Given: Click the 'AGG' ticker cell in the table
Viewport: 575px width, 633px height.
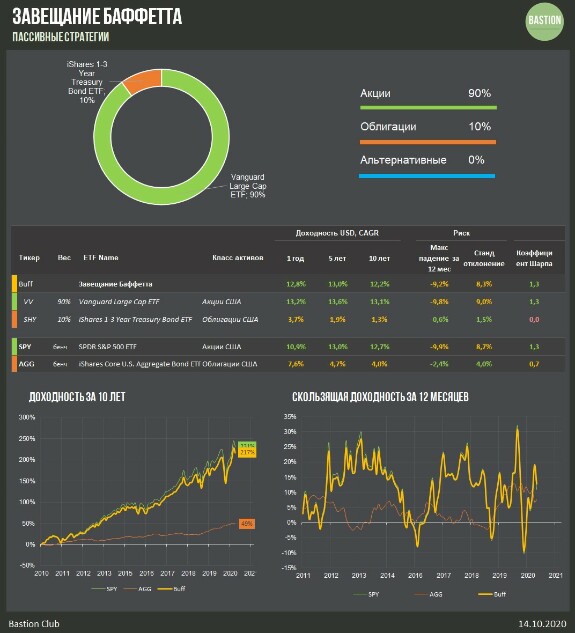Looking at the screenshot, I should point(26,364).
